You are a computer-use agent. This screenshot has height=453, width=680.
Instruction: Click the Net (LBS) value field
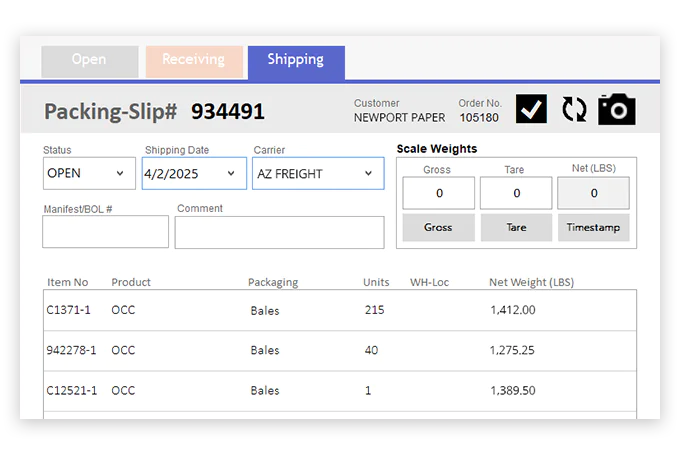(x=593, y=193)
